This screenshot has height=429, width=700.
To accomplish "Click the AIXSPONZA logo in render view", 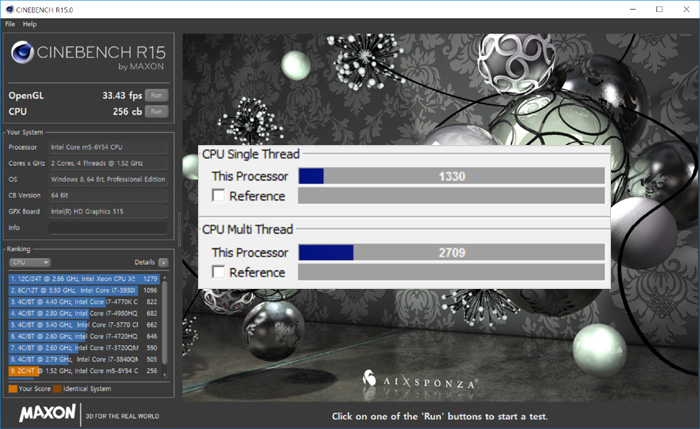I will (x=420, y=381).
